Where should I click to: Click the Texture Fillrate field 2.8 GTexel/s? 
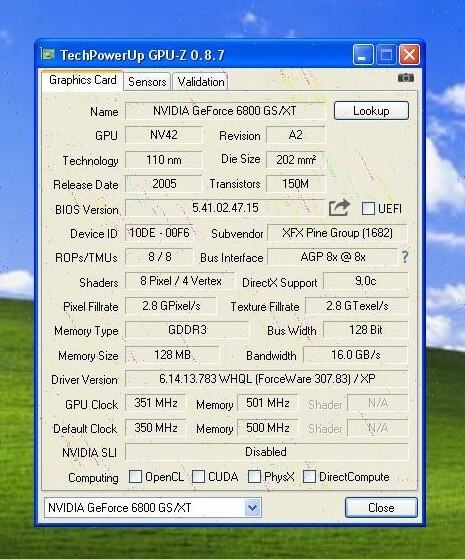point(357,306)
